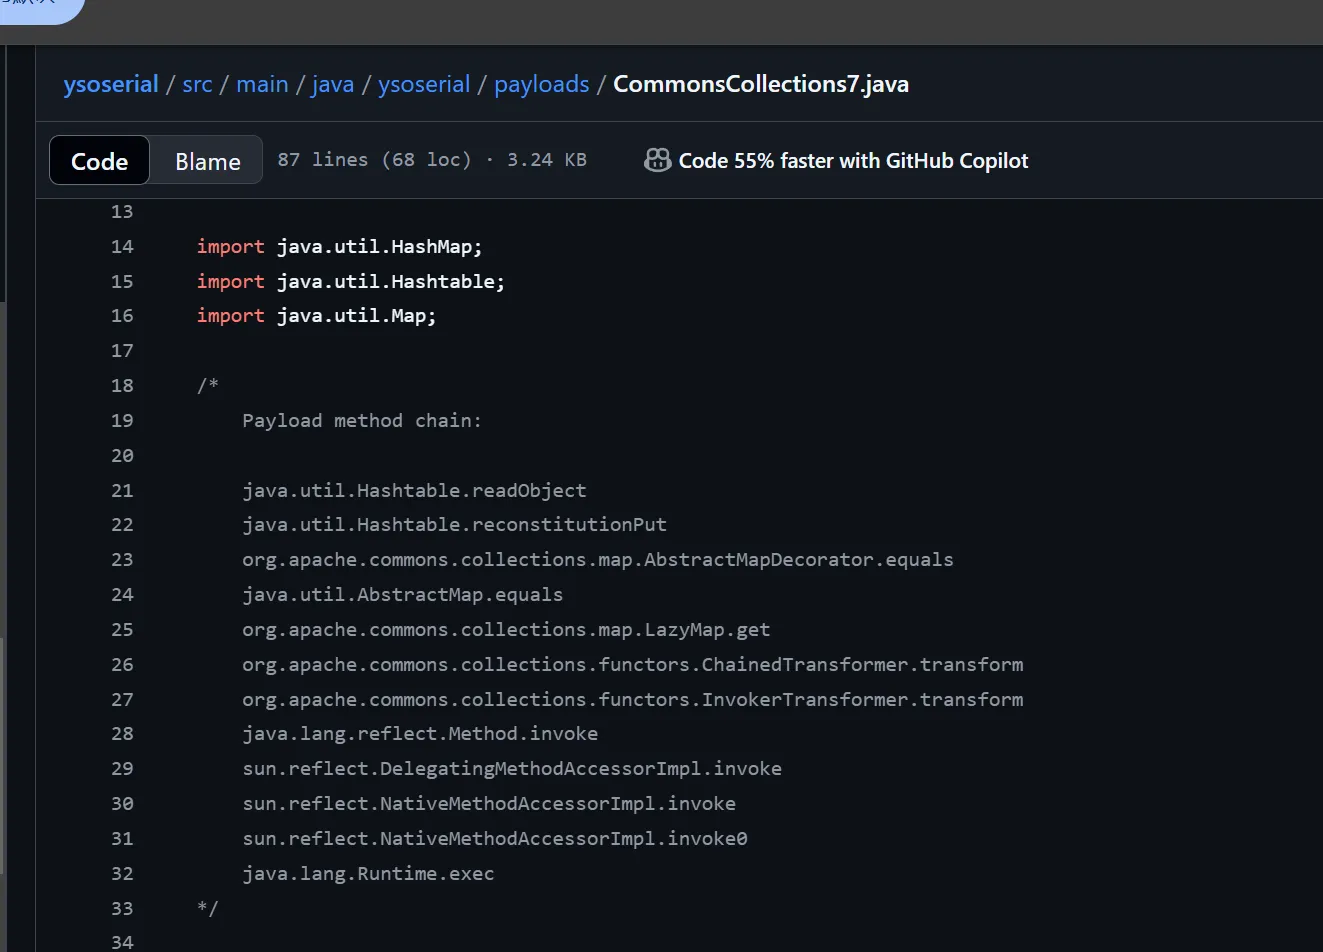
Task: Select line number 32
Action: click(x=122, y=874)
